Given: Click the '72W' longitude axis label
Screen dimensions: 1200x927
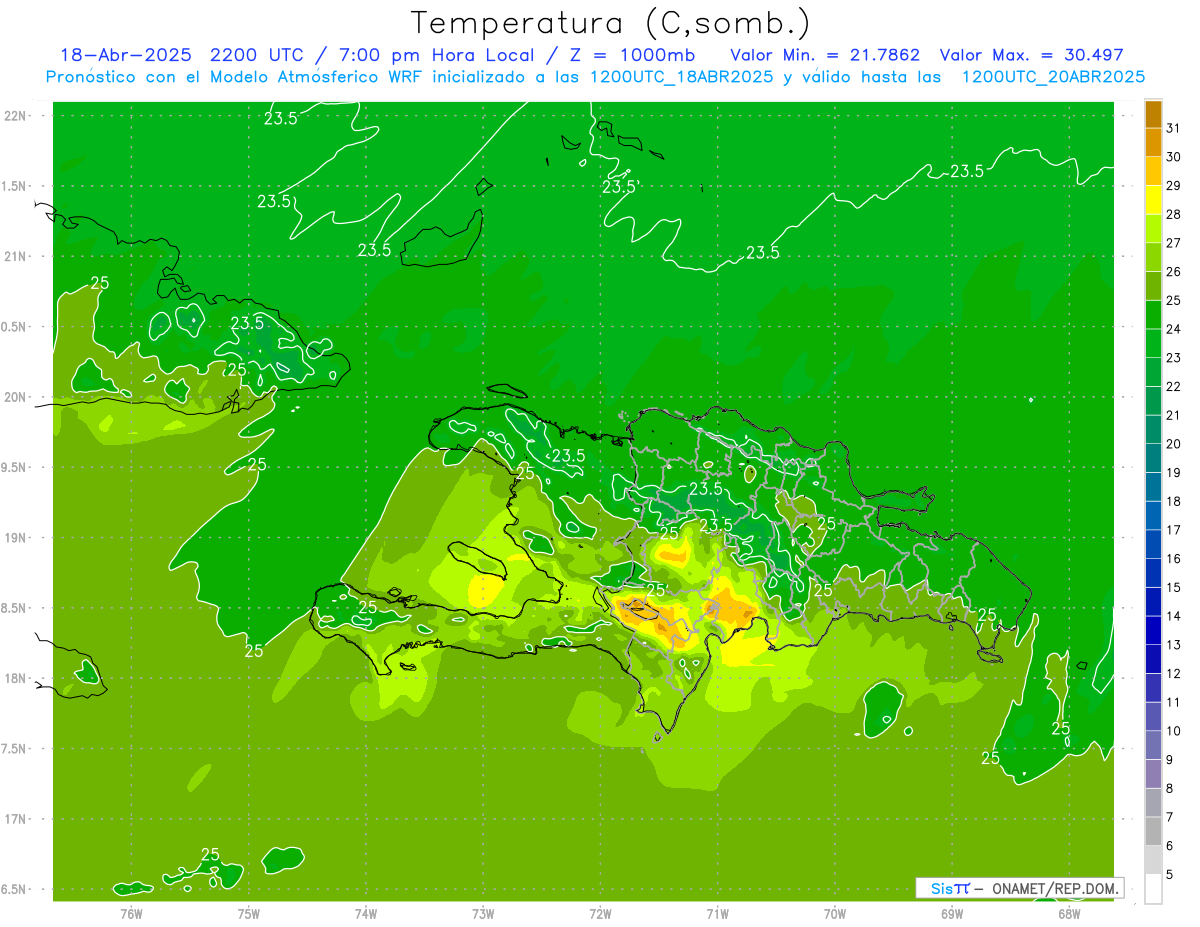Looking at the screenshot, I should coord(600,913).
